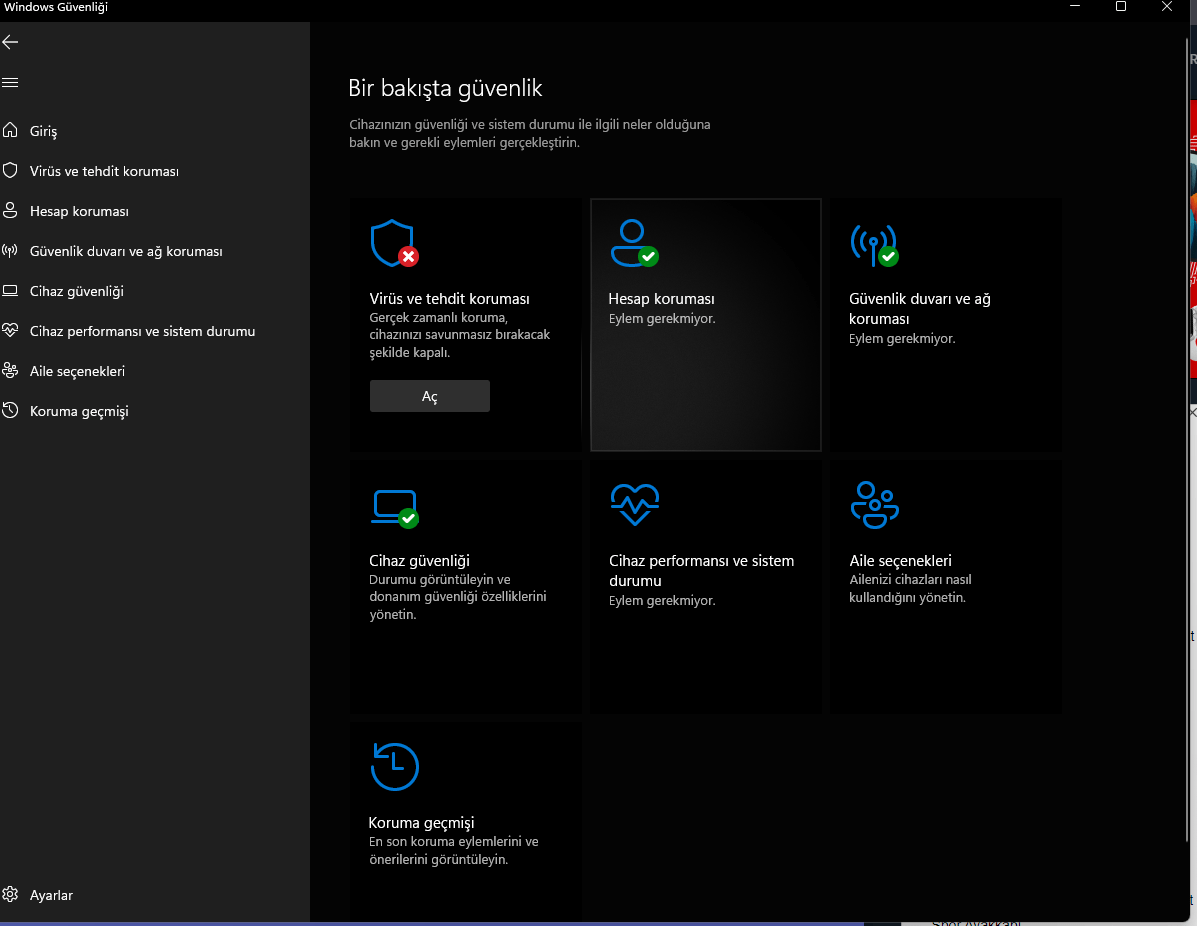Image resolution: width=1197 pixels, height=926 pixels.
Task: Open the hamburger navigation menu
Action: (10, 82)
